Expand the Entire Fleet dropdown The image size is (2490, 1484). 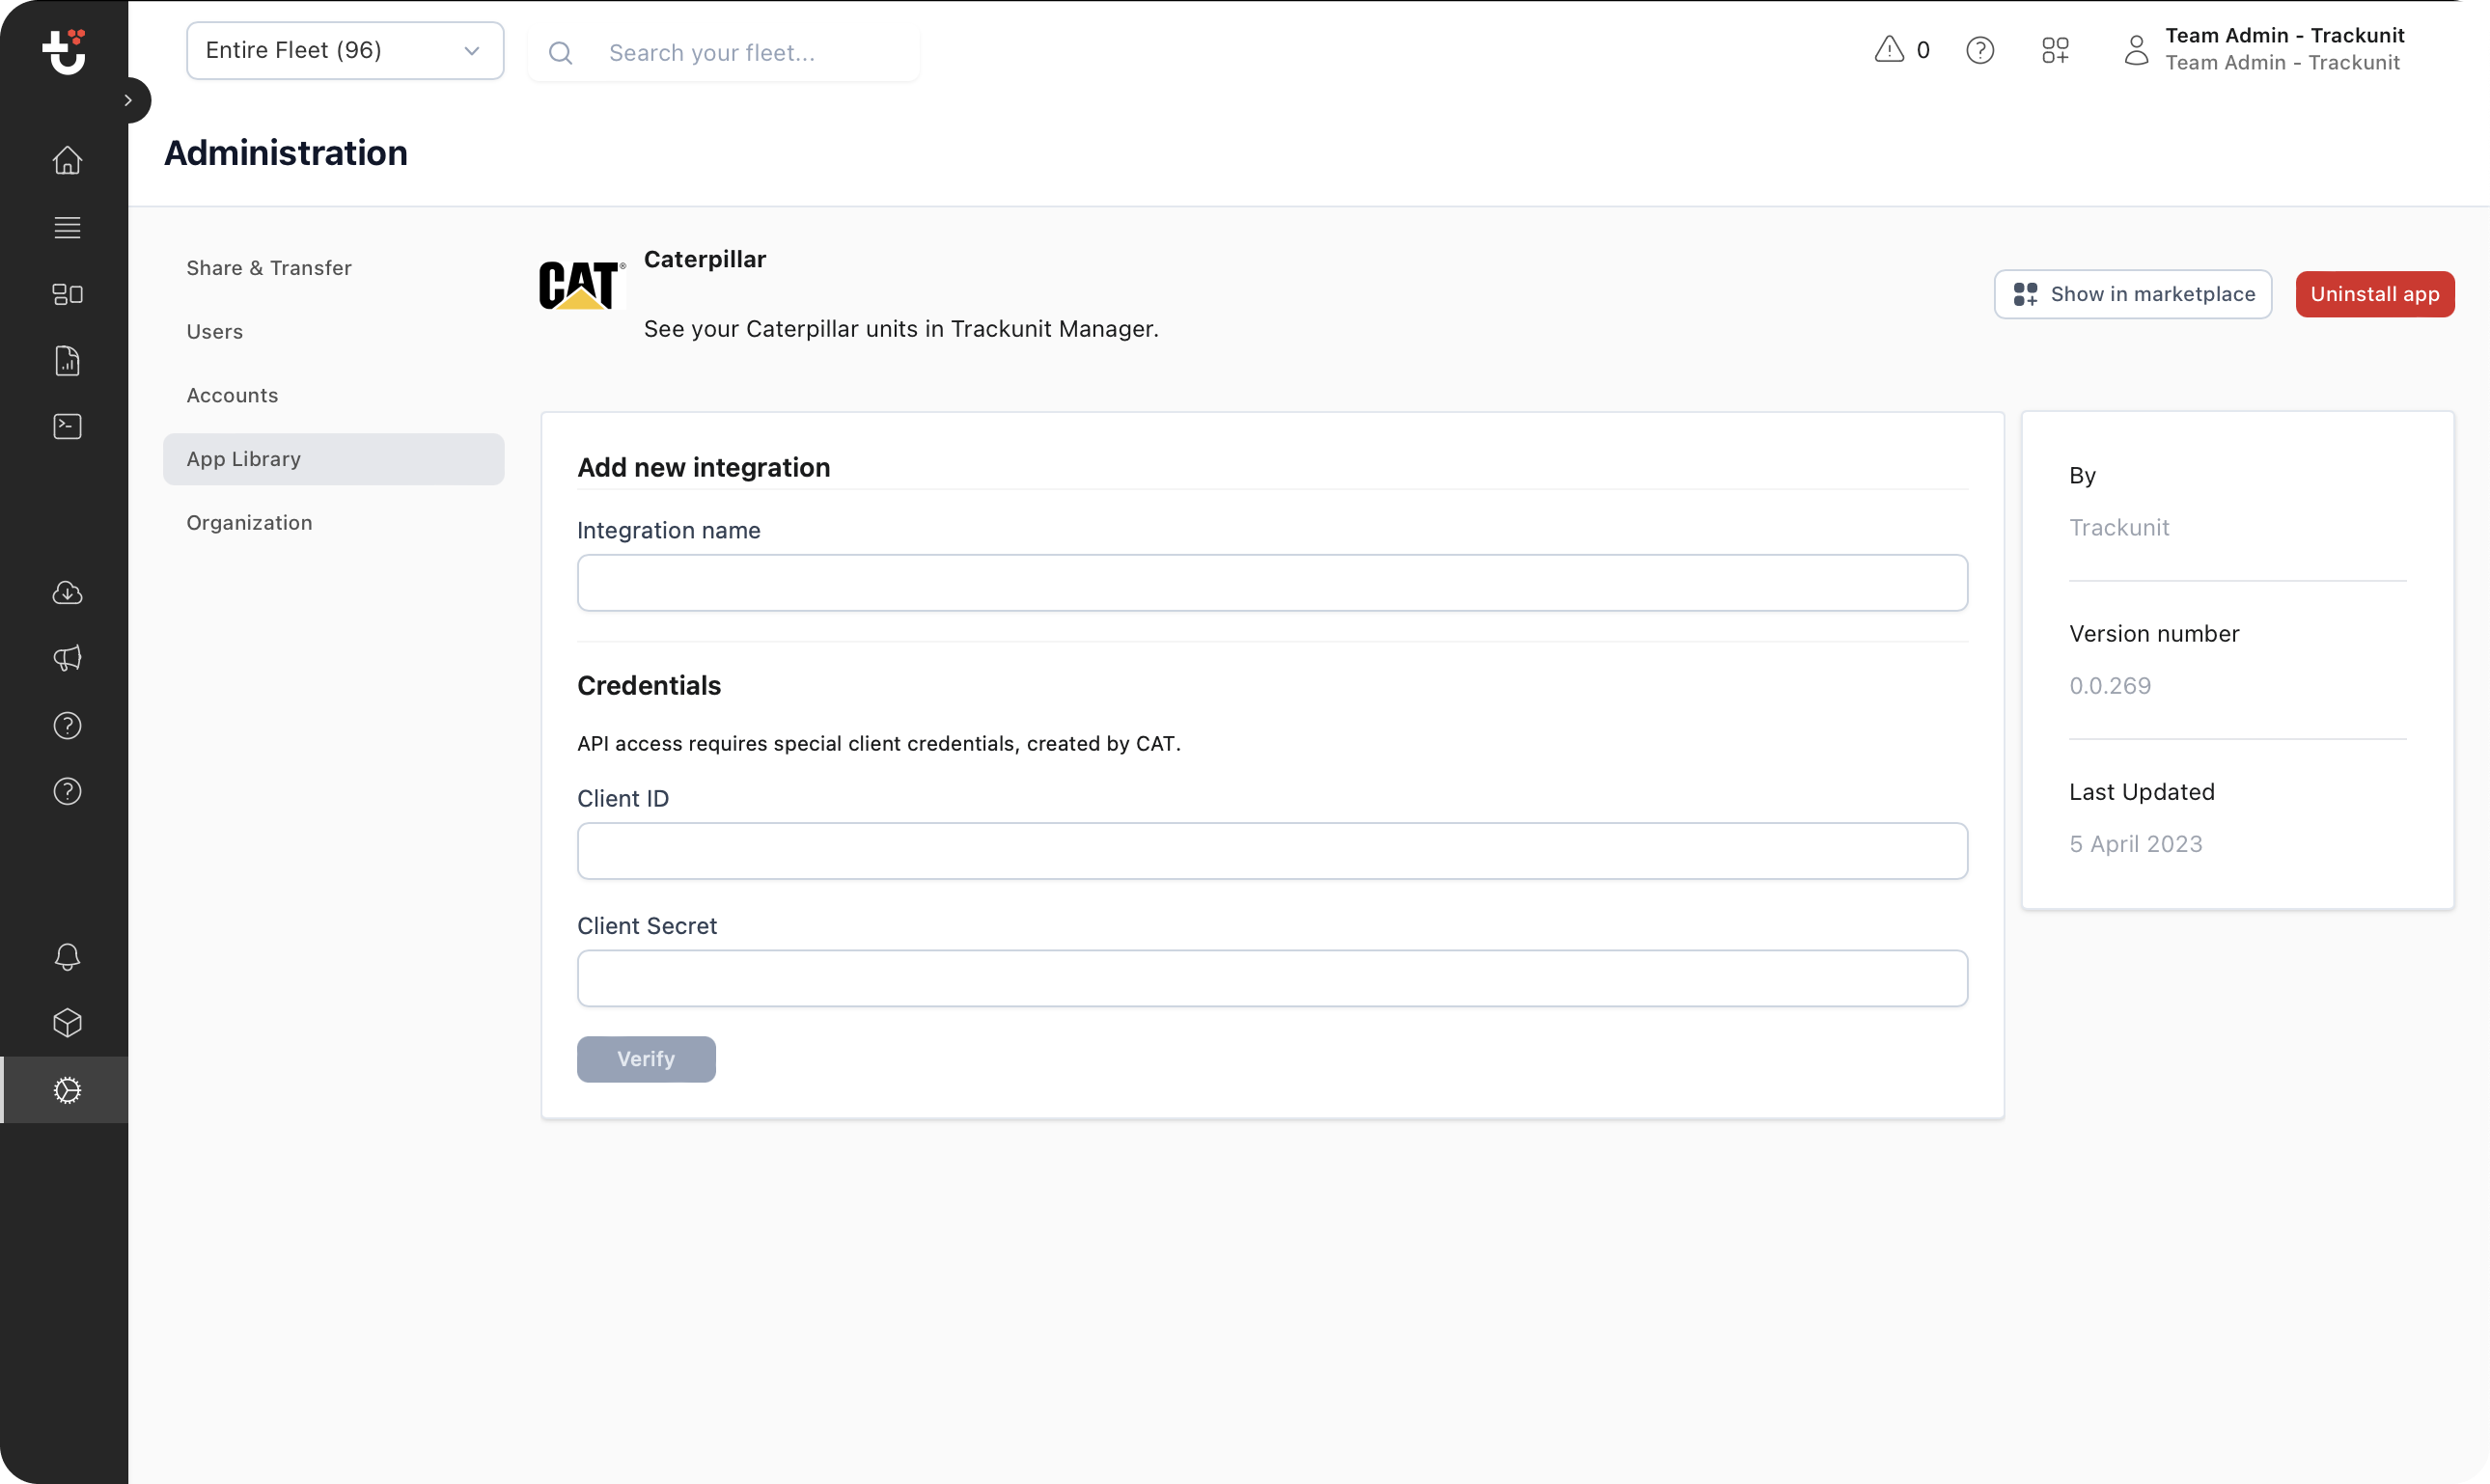coord(344,50)
